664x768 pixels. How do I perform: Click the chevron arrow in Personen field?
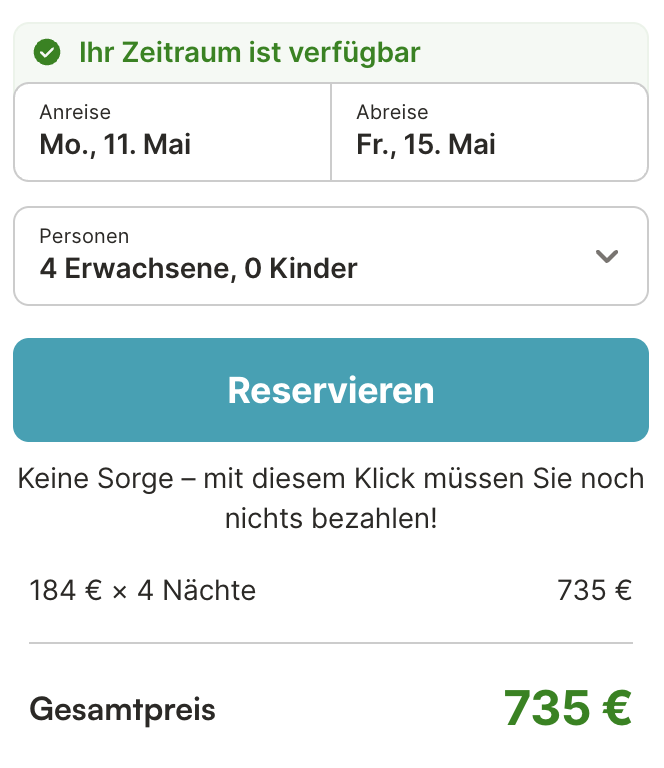[x=607, y=256]
